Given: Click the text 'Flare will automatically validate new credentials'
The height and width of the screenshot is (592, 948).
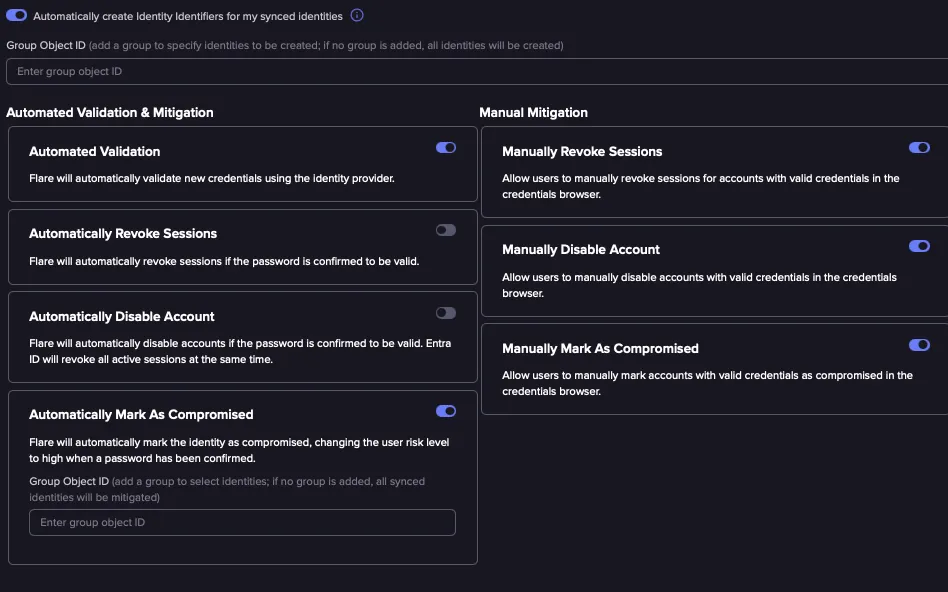Looking at the screenshot, I should 212,178.
